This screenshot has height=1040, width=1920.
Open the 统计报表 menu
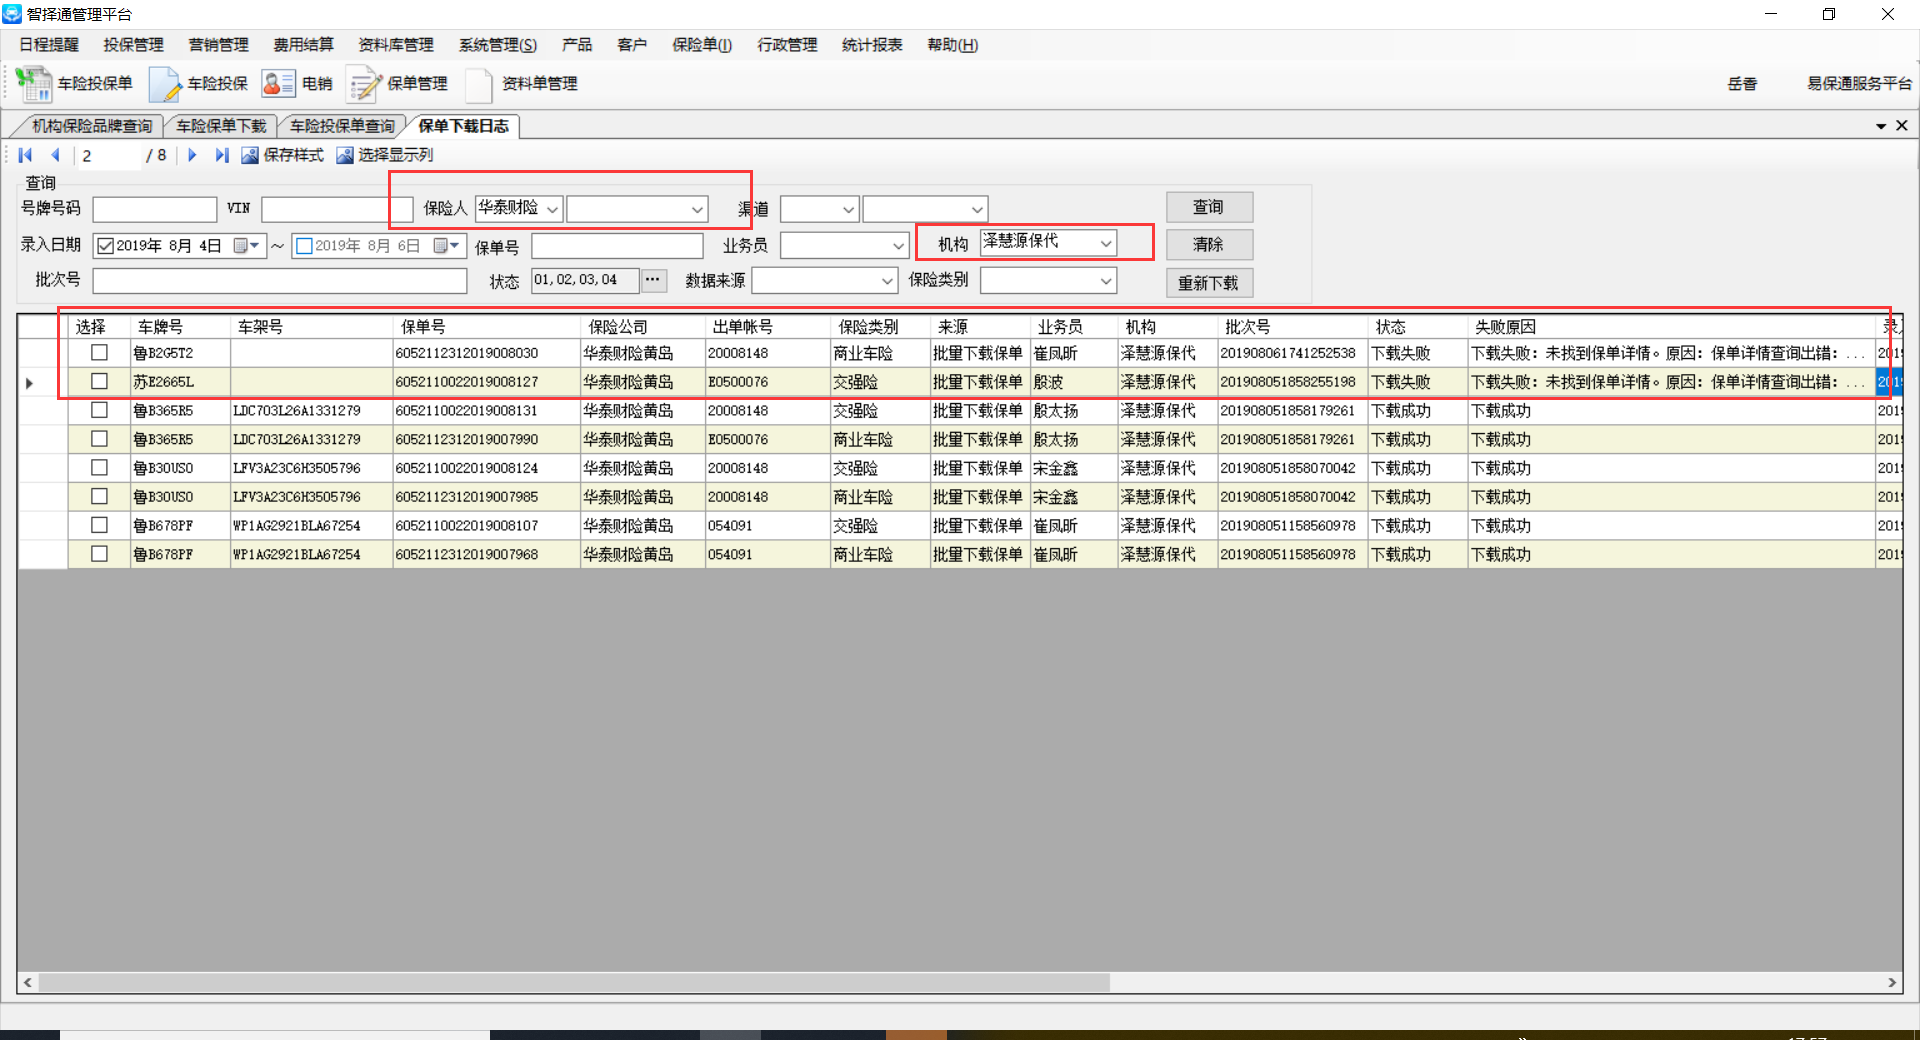(x=871, y=45)
